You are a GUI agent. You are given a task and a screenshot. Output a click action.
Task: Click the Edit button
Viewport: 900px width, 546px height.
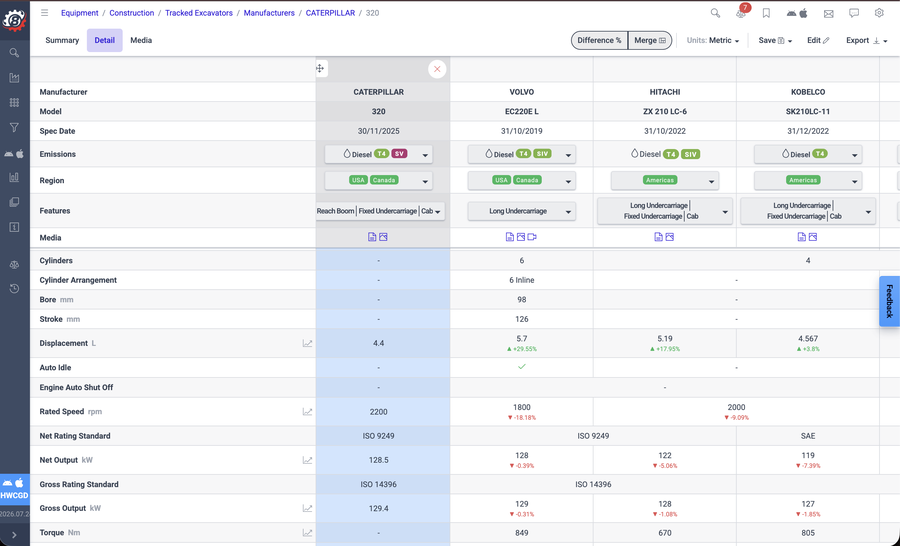point(818,40)
